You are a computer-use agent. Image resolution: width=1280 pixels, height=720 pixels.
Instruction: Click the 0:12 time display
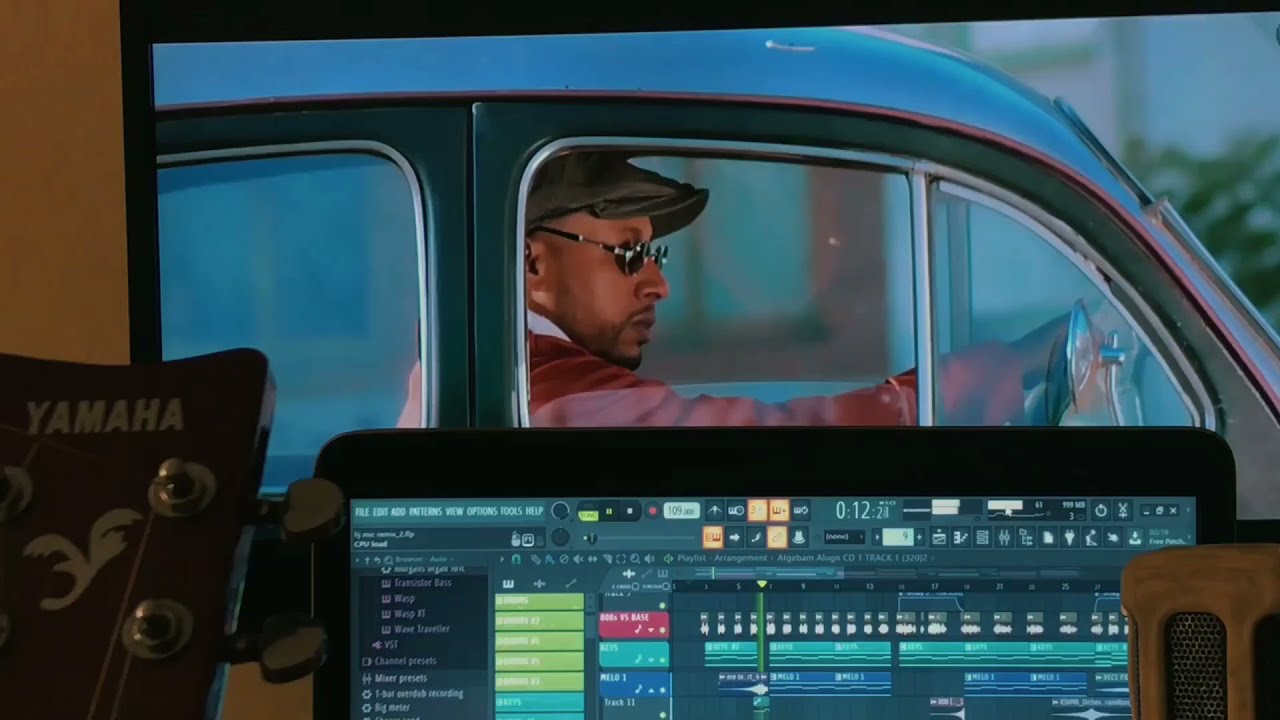[x=862, y=511]
